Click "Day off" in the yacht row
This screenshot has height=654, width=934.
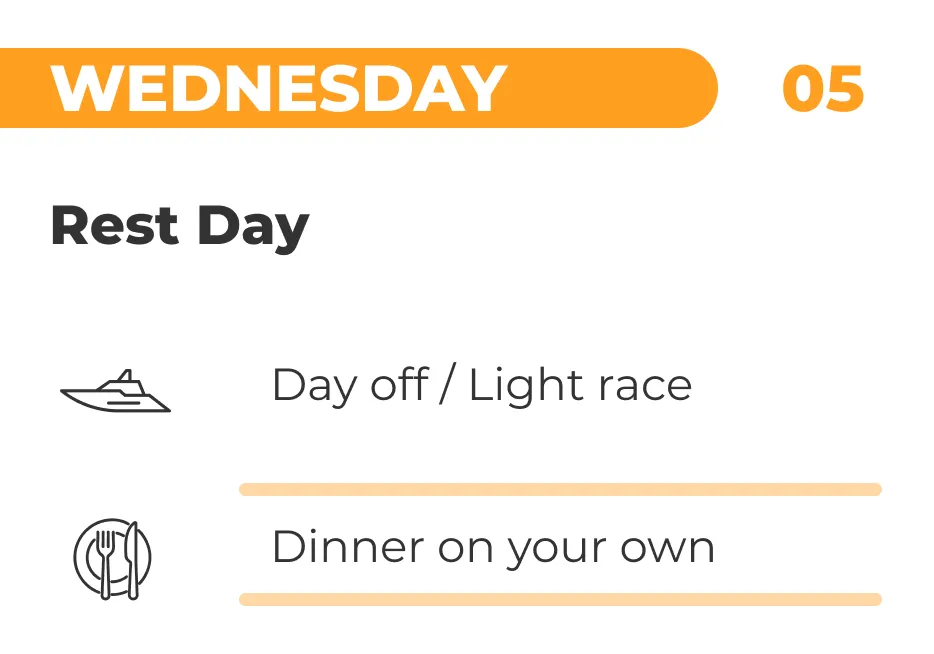click(x=350, y=385)
